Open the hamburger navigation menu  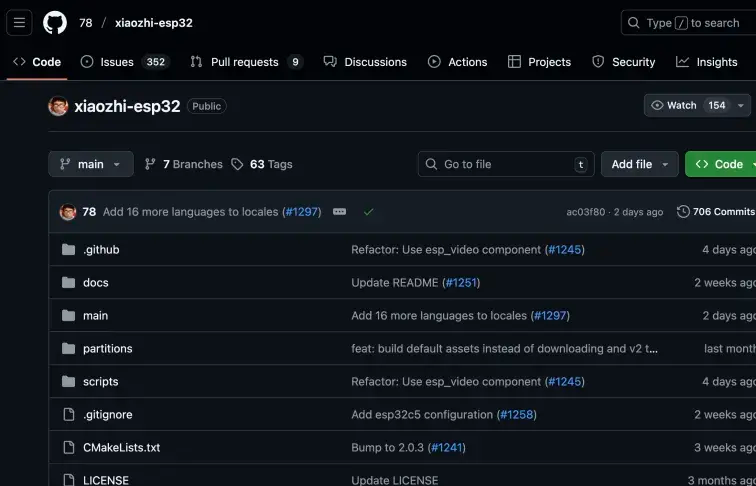(19, 22)
